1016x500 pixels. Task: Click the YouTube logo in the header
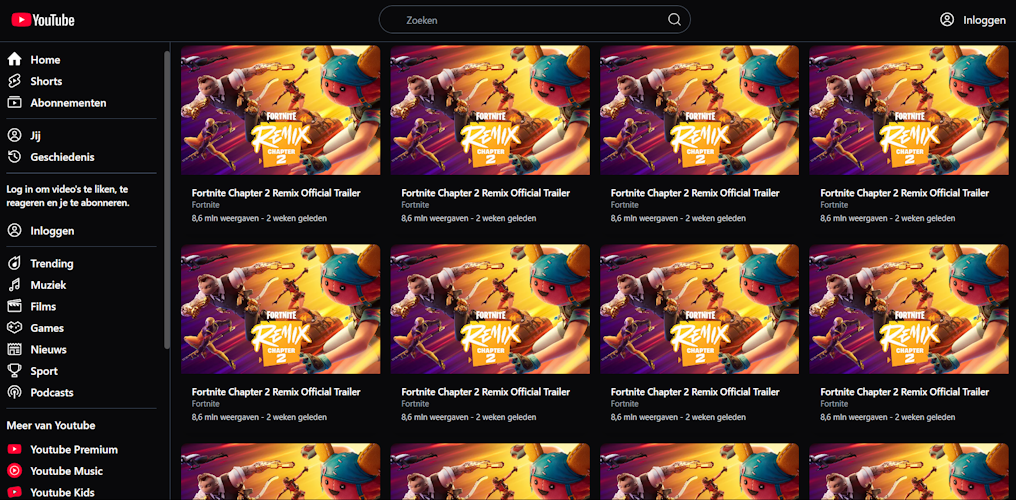tap(43, 20)
